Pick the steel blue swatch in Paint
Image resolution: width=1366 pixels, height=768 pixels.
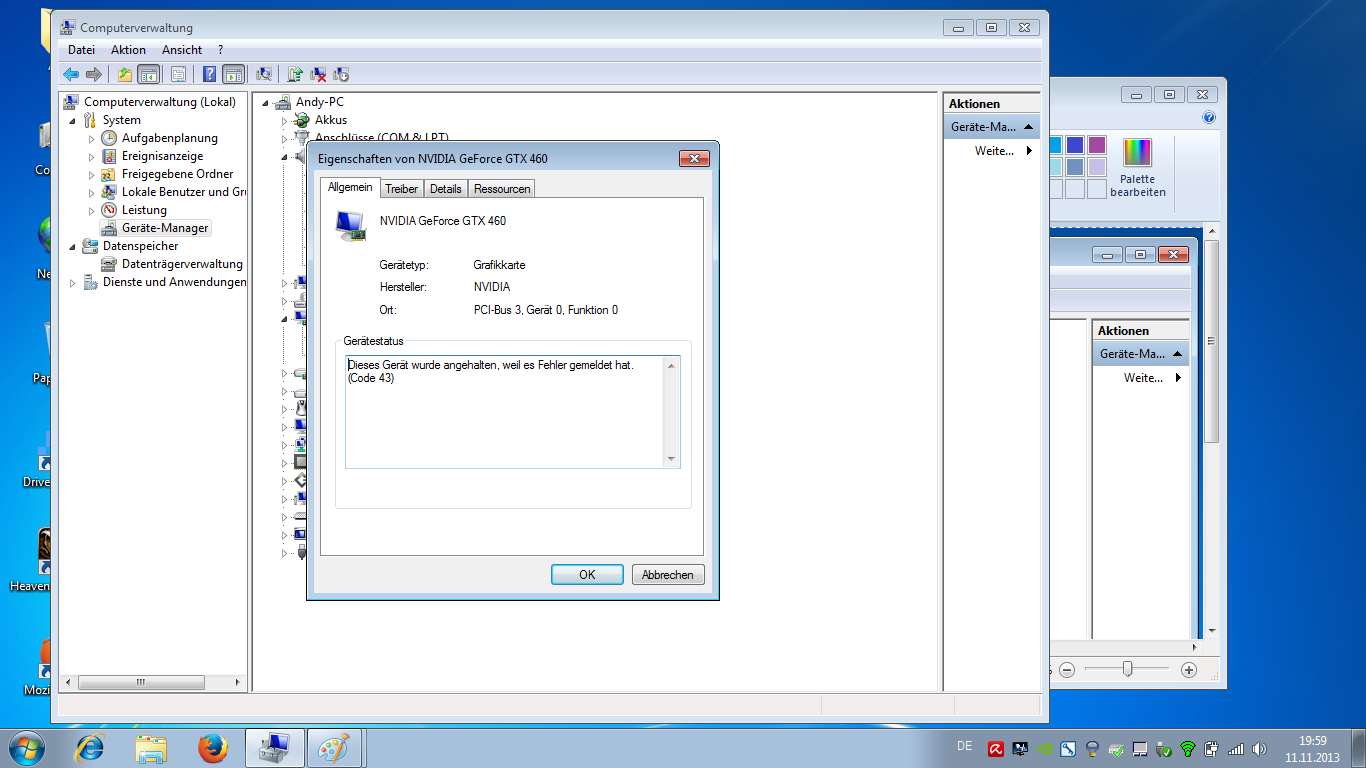[x=1075, y=167]
